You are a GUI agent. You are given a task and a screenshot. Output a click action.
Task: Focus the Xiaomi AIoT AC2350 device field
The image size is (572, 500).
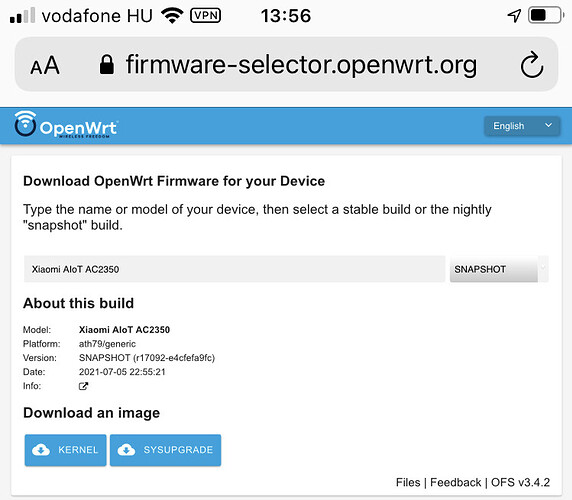[x=235, y=269]
